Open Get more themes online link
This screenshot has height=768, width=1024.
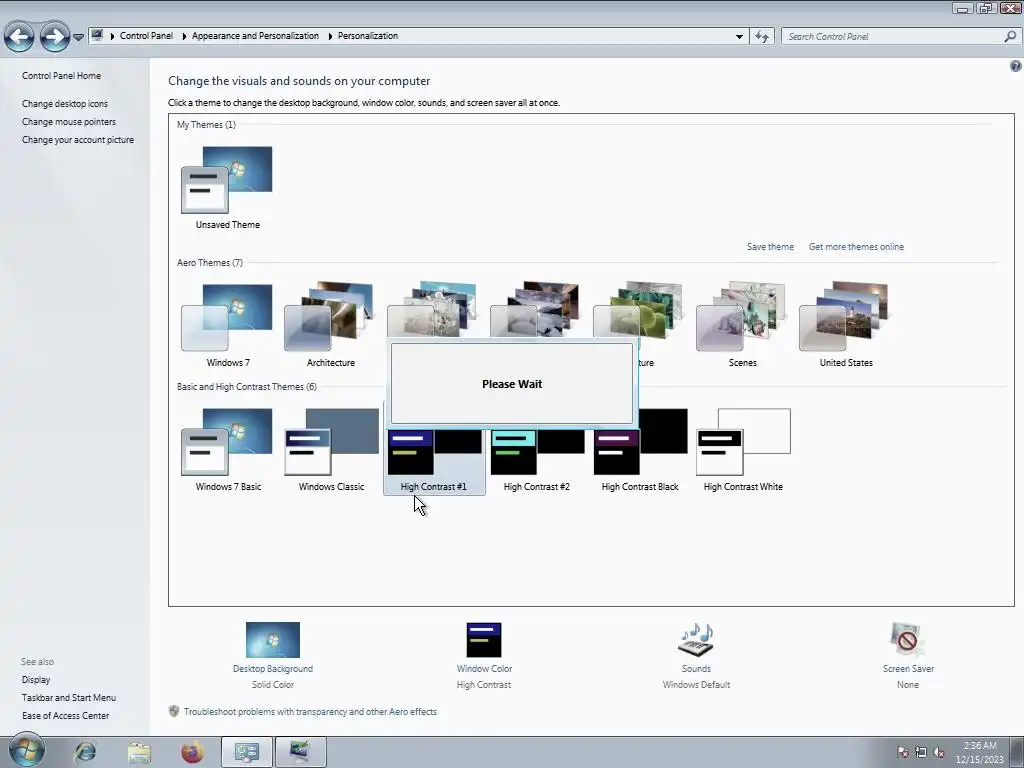tap(856, 247)
